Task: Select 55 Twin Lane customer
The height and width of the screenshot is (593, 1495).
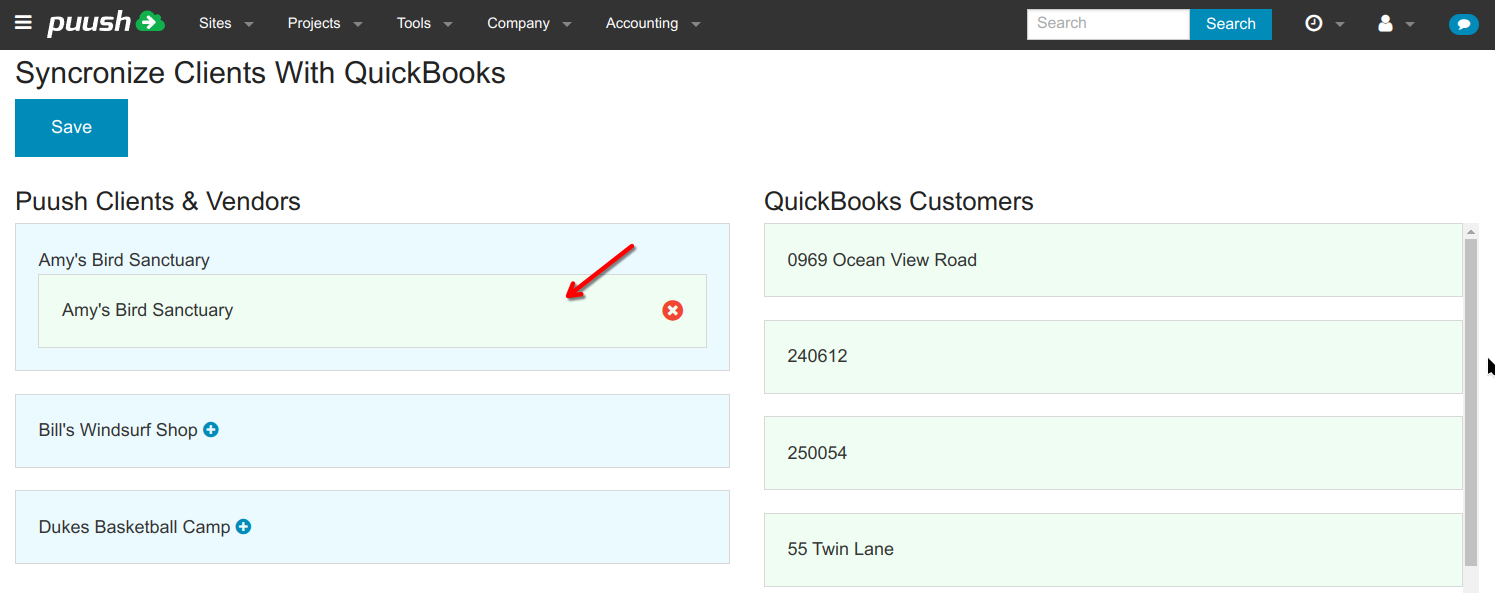Action: [x=1112, y=549]
